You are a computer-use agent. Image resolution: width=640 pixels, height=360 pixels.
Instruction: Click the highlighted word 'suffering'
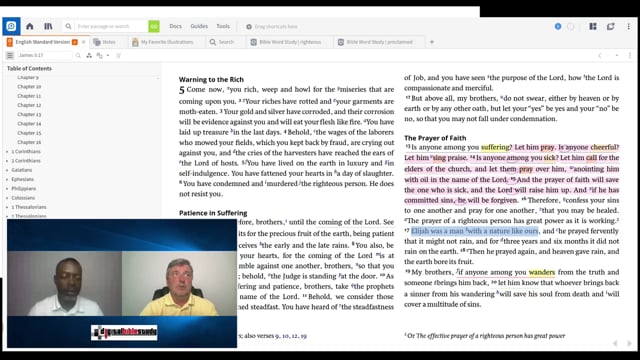(x=495, y=147)
